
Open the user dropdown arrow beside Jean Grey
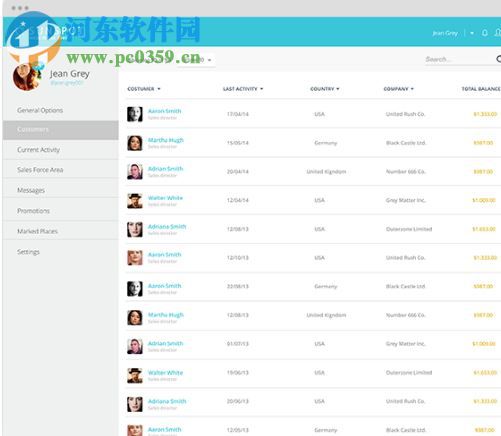tap(472, 33)
